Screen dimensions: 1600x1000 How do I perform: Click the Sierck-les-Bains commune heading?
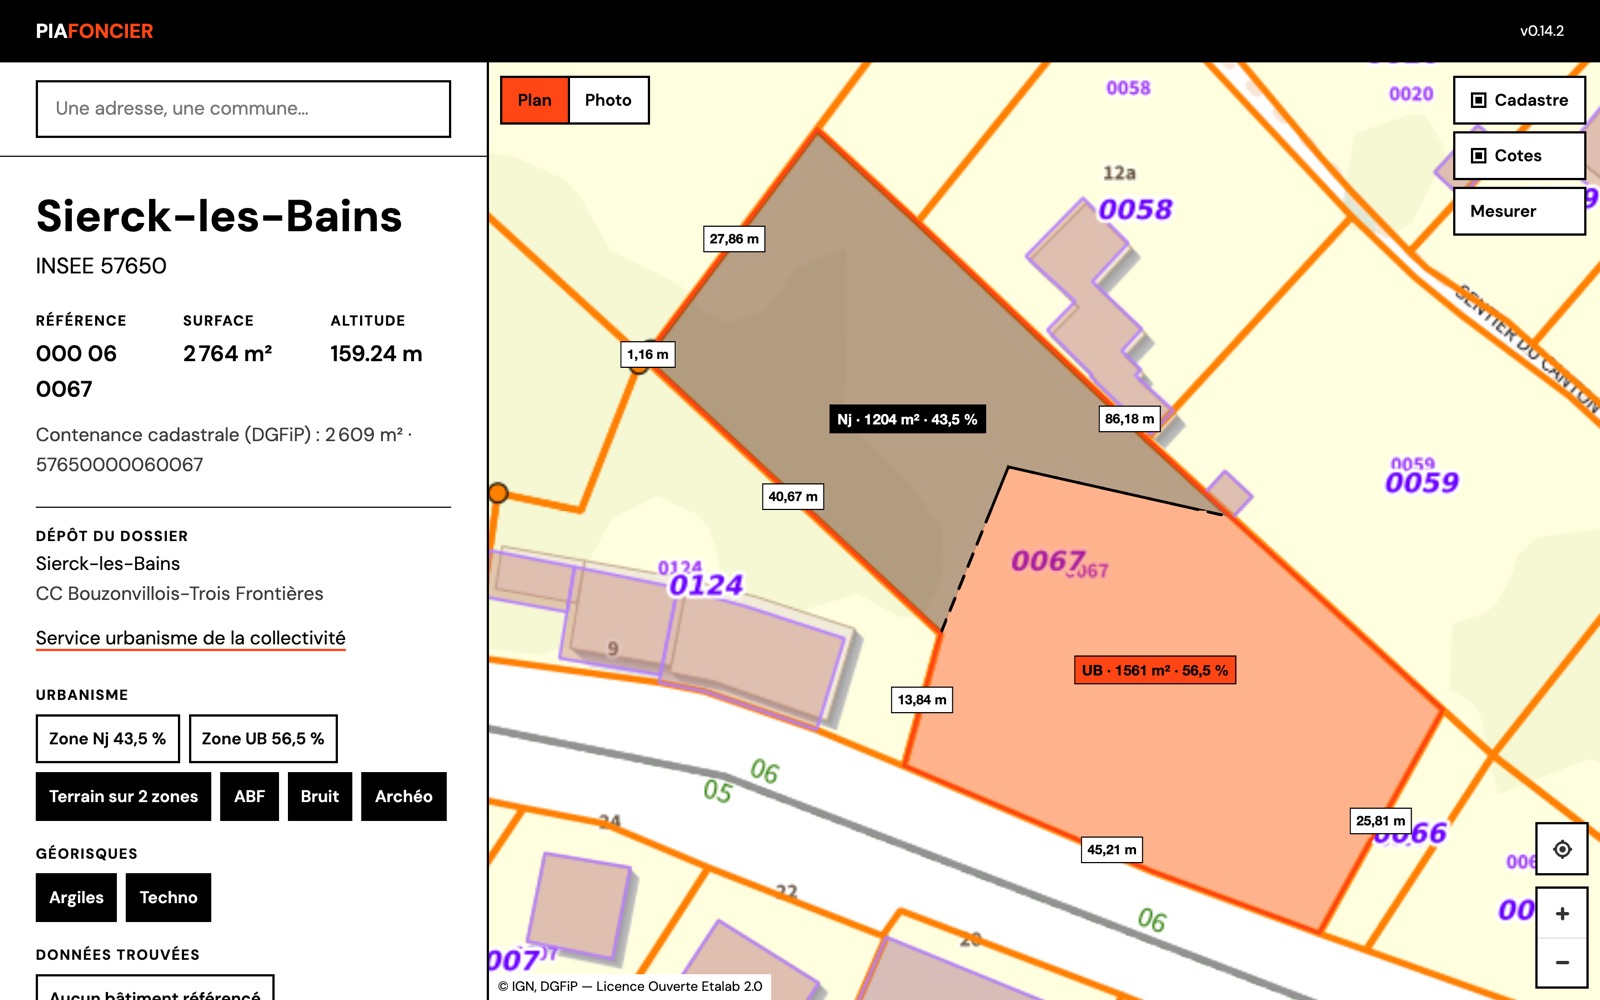(219, 216)
